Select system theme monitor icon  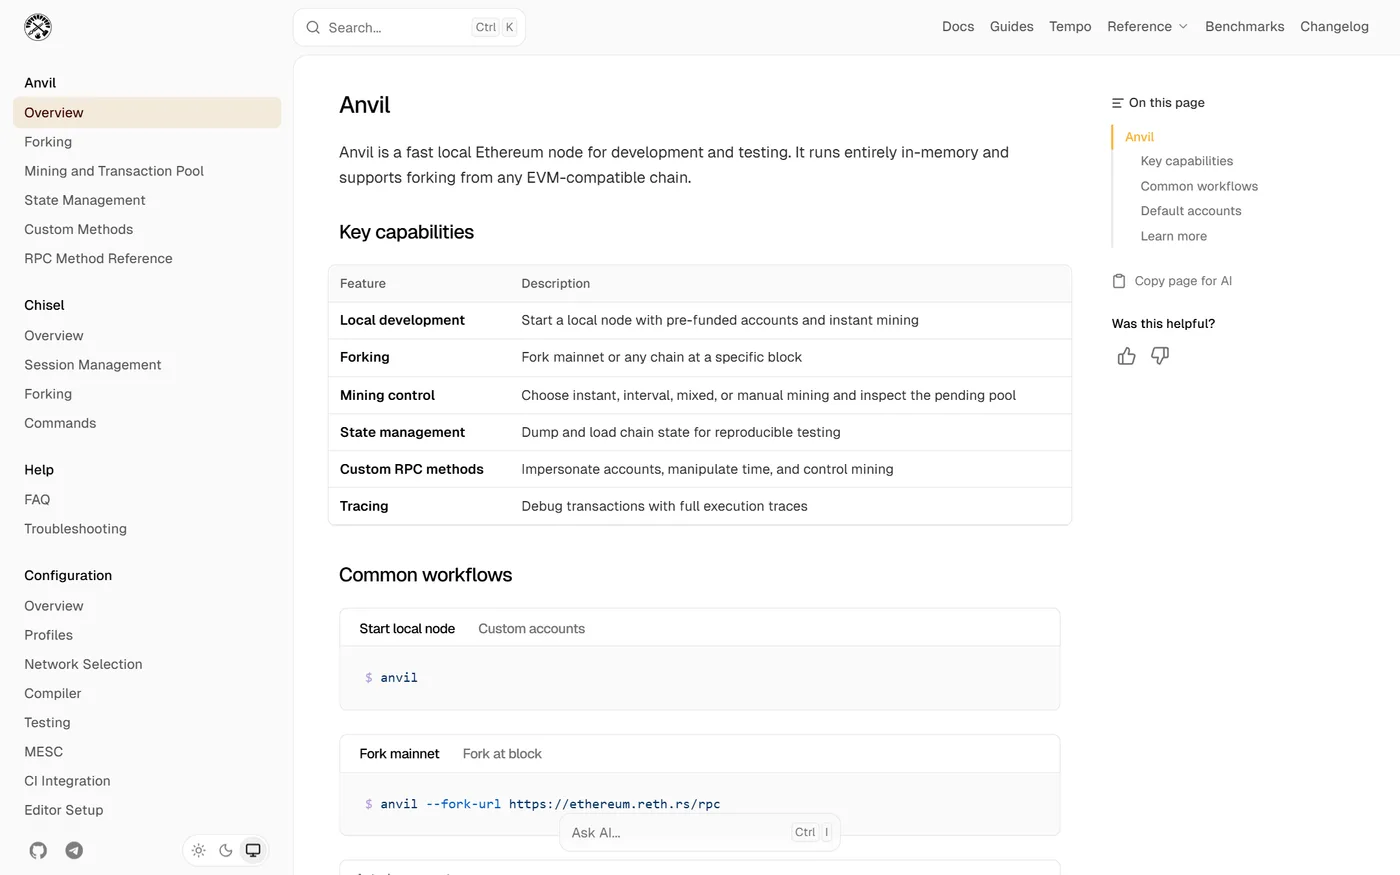[253, 850]
